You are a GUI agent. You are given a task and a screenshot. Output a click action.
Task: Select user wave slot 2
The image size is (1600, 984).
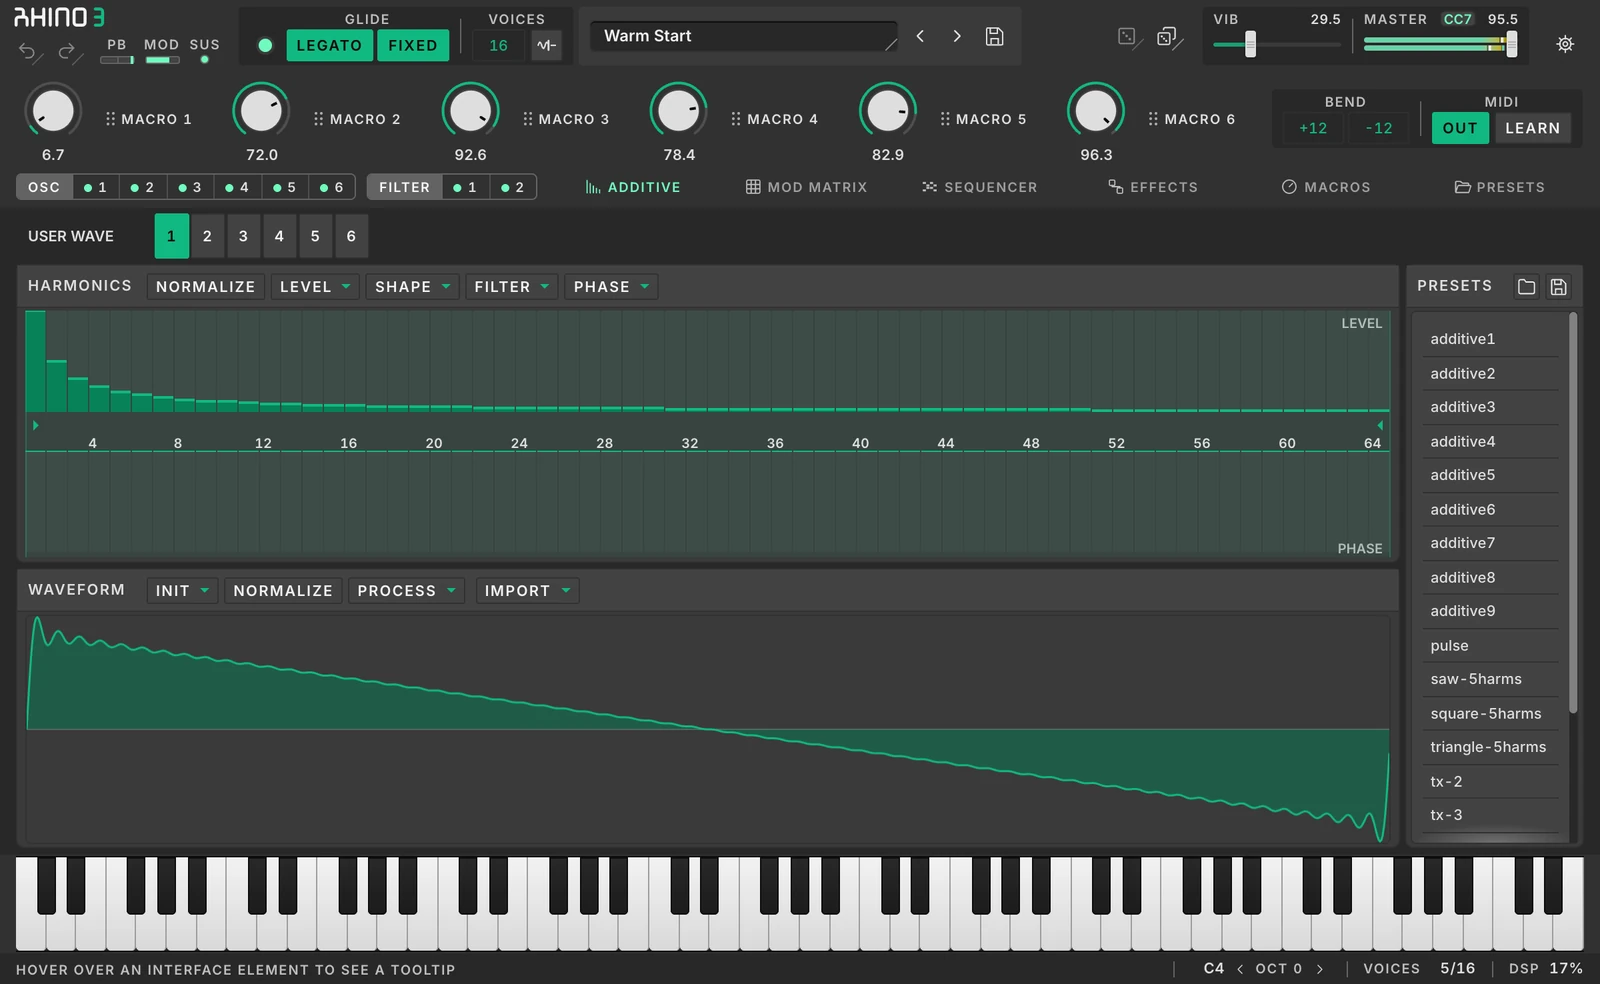point(207,236)
